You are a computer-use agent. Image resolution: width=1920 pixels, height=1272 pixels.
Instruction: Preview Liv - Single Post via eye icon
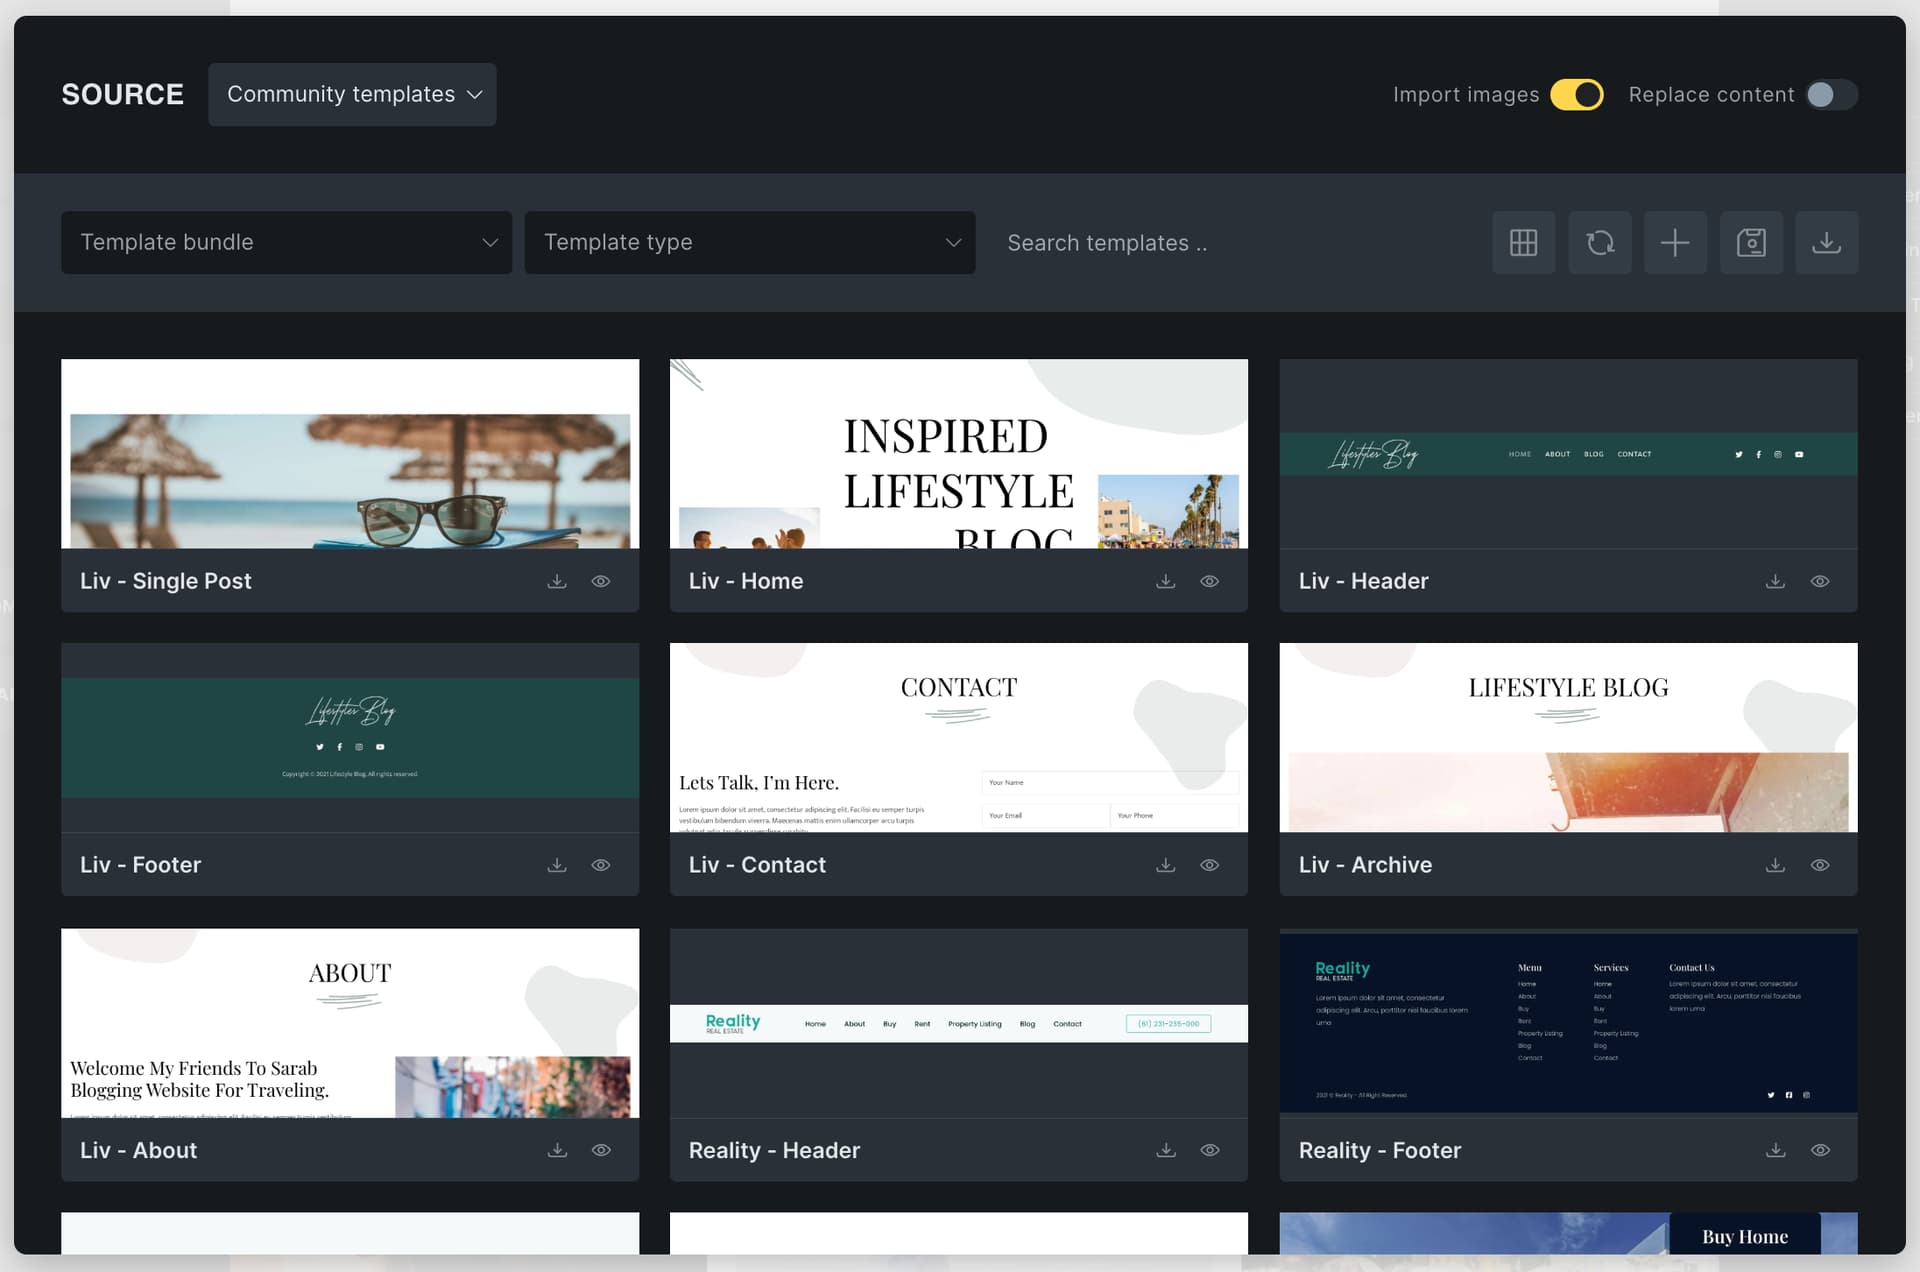tap(601, 581)
